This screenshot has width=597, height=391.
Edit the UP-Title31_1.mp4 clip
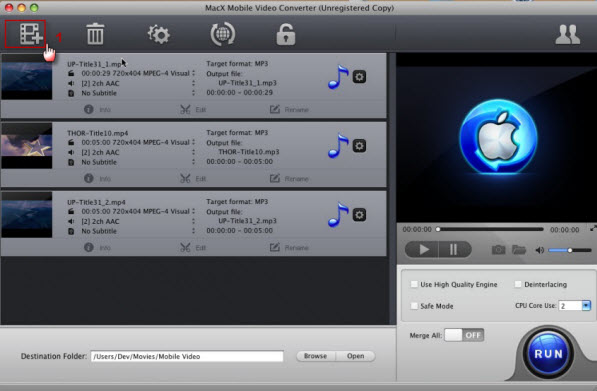pyautogui.click(x=193, y=110)
